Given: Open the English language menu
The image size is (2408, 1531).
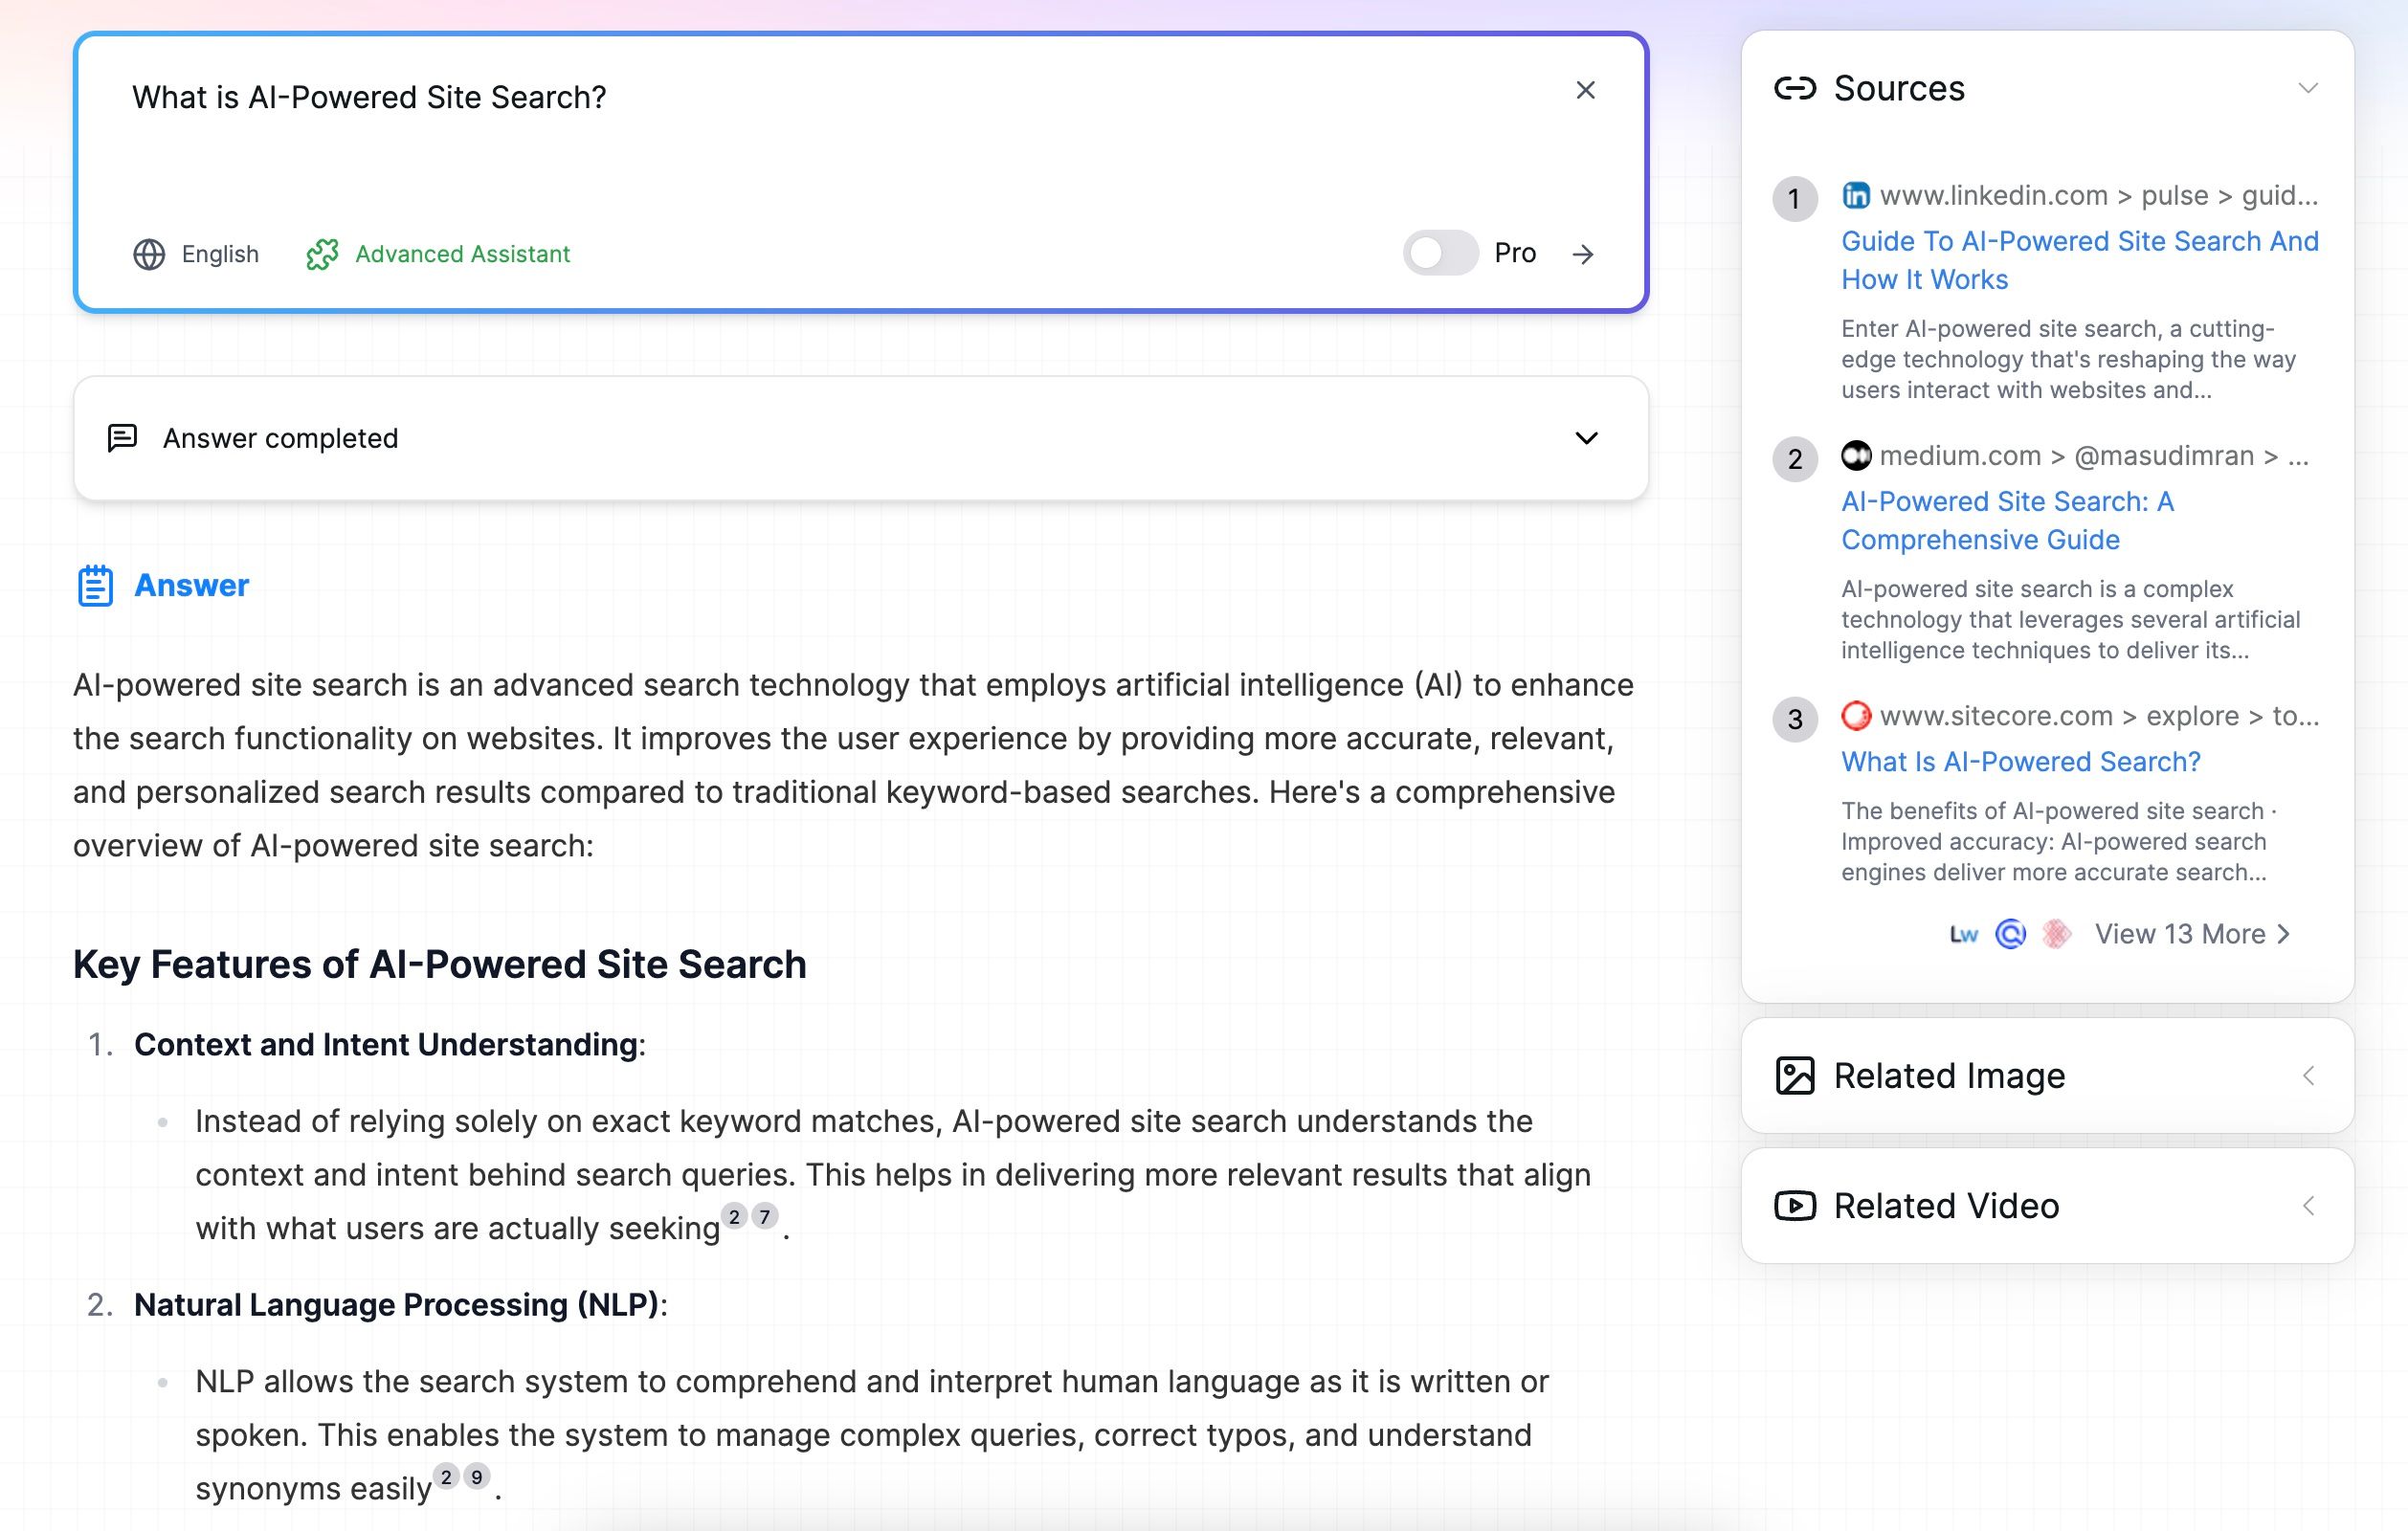Looking at the screenshot, I should click(198, 255).
